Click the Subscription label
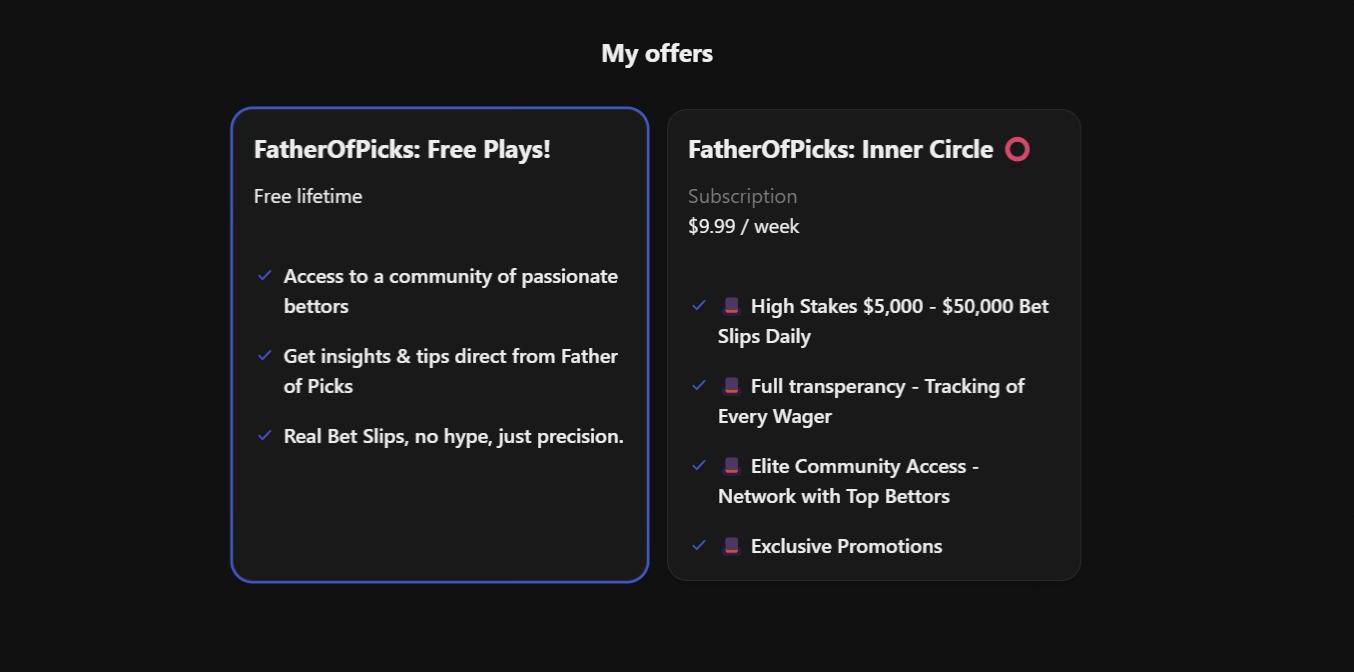This screenshot has width=1354, height=672. tap(742, 195)
